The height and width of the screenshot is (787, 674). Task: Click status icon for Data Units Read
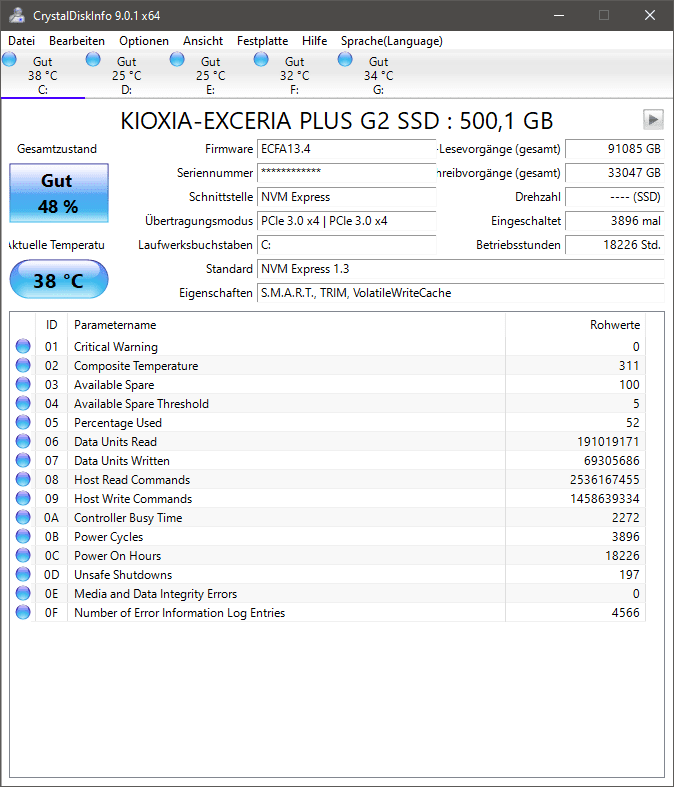pyautogui.click(x=23, y=441)
